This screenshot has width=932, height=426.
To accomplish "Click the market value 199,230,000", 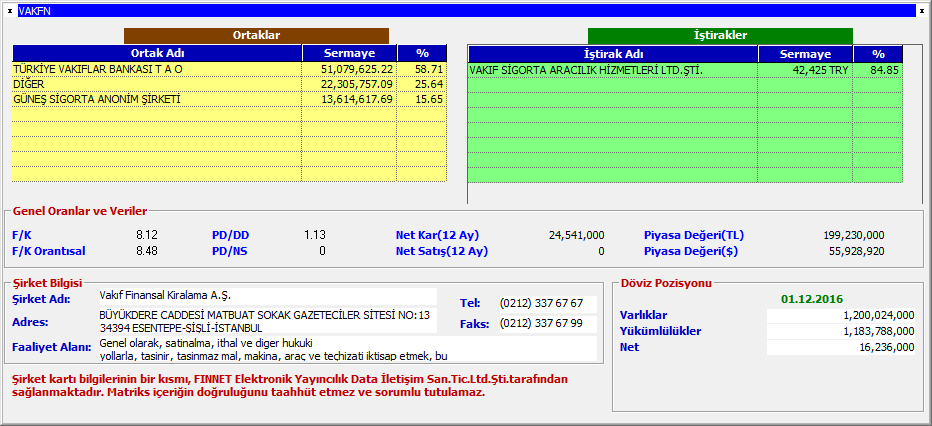I will point(854,235).
